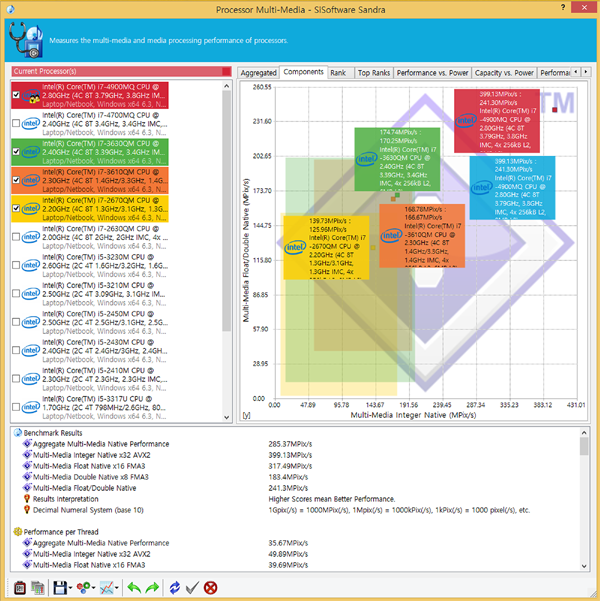Click the [y] axis toggle below chart
The image size is (600, 601).
[246, 415]
